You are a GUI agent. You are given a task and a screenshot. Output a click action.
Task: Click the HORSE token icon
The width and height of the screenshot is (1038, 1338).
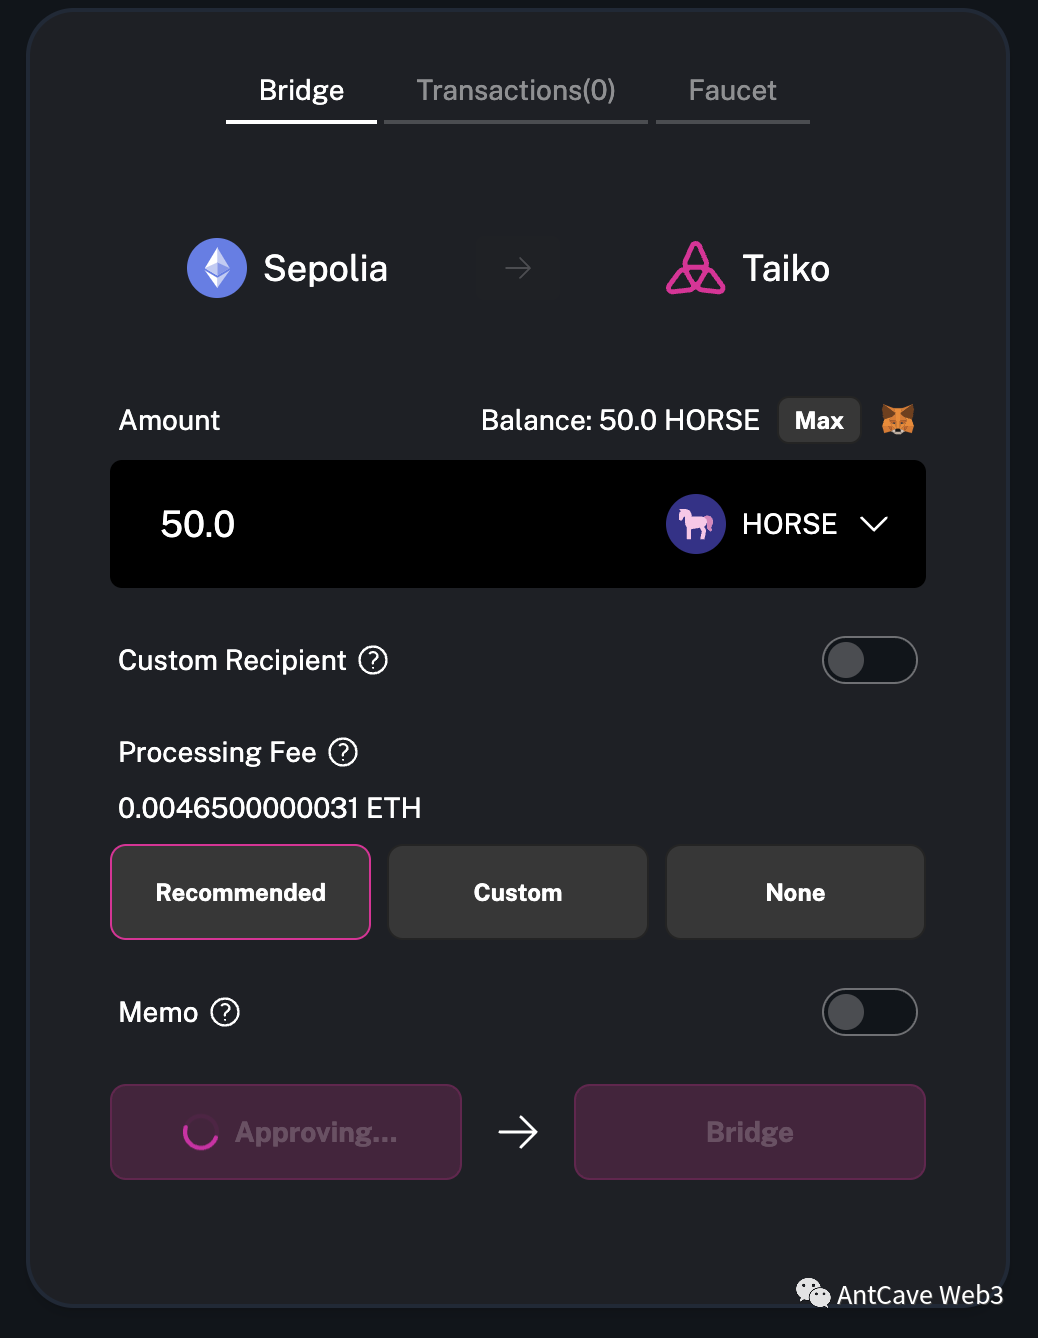(x=695, y=524)
